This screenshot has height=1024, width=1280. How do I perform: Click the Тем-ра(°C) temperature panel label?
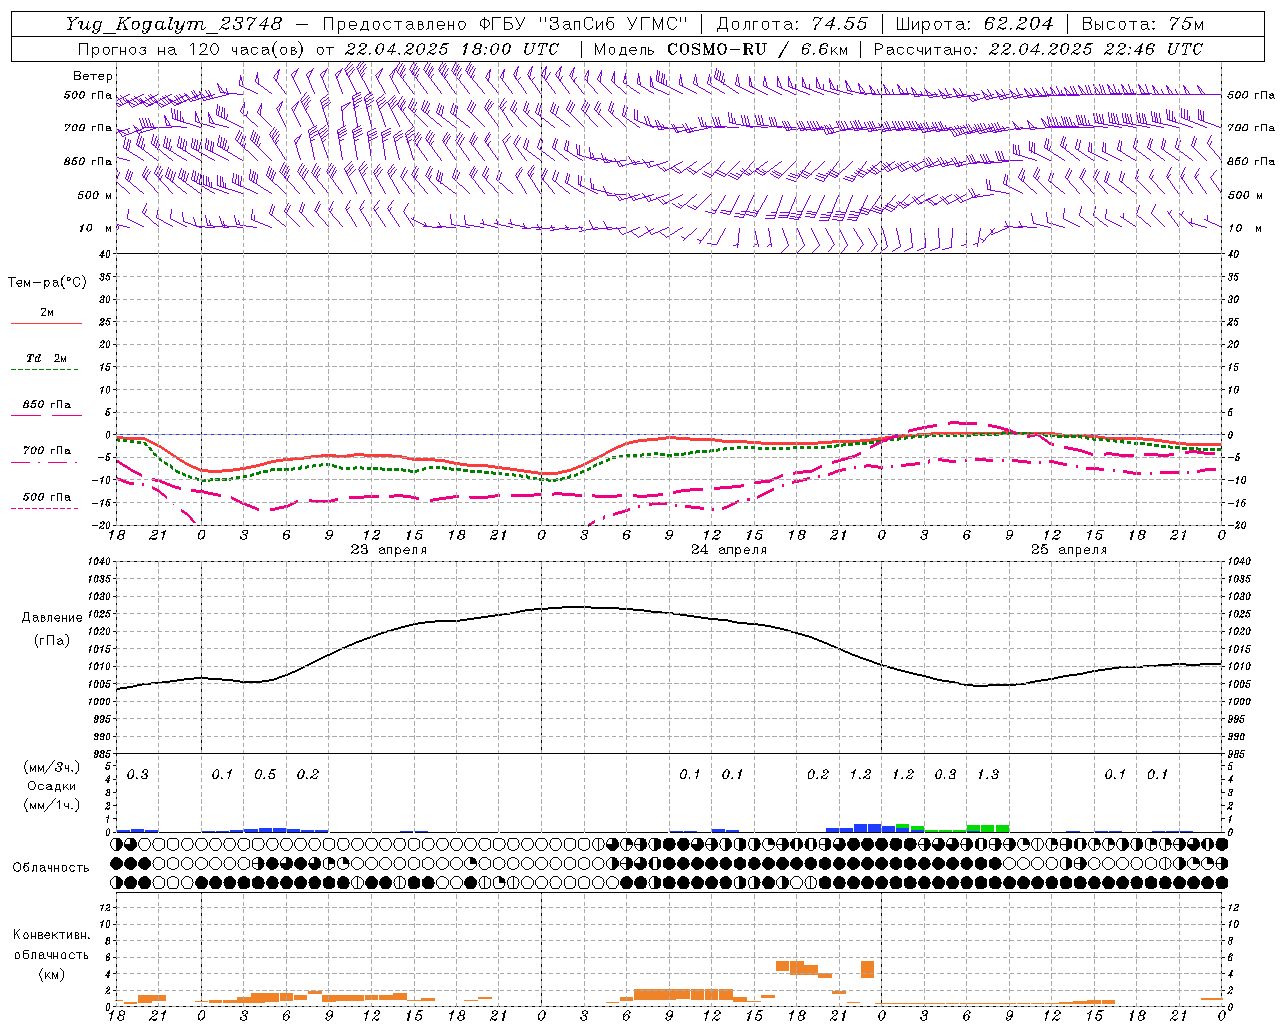tap(47, 283)
